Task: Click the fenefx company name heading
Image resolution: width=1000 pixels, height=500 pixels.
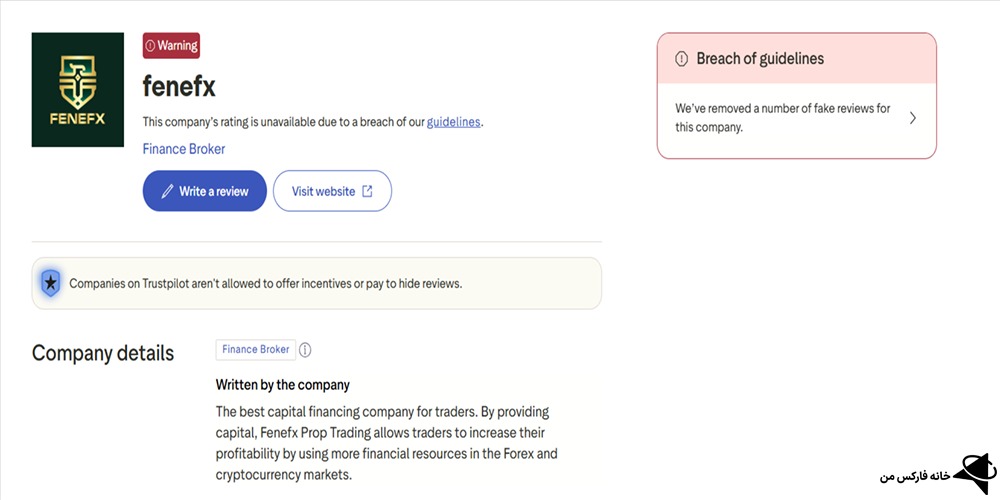Action: point(179,86)
